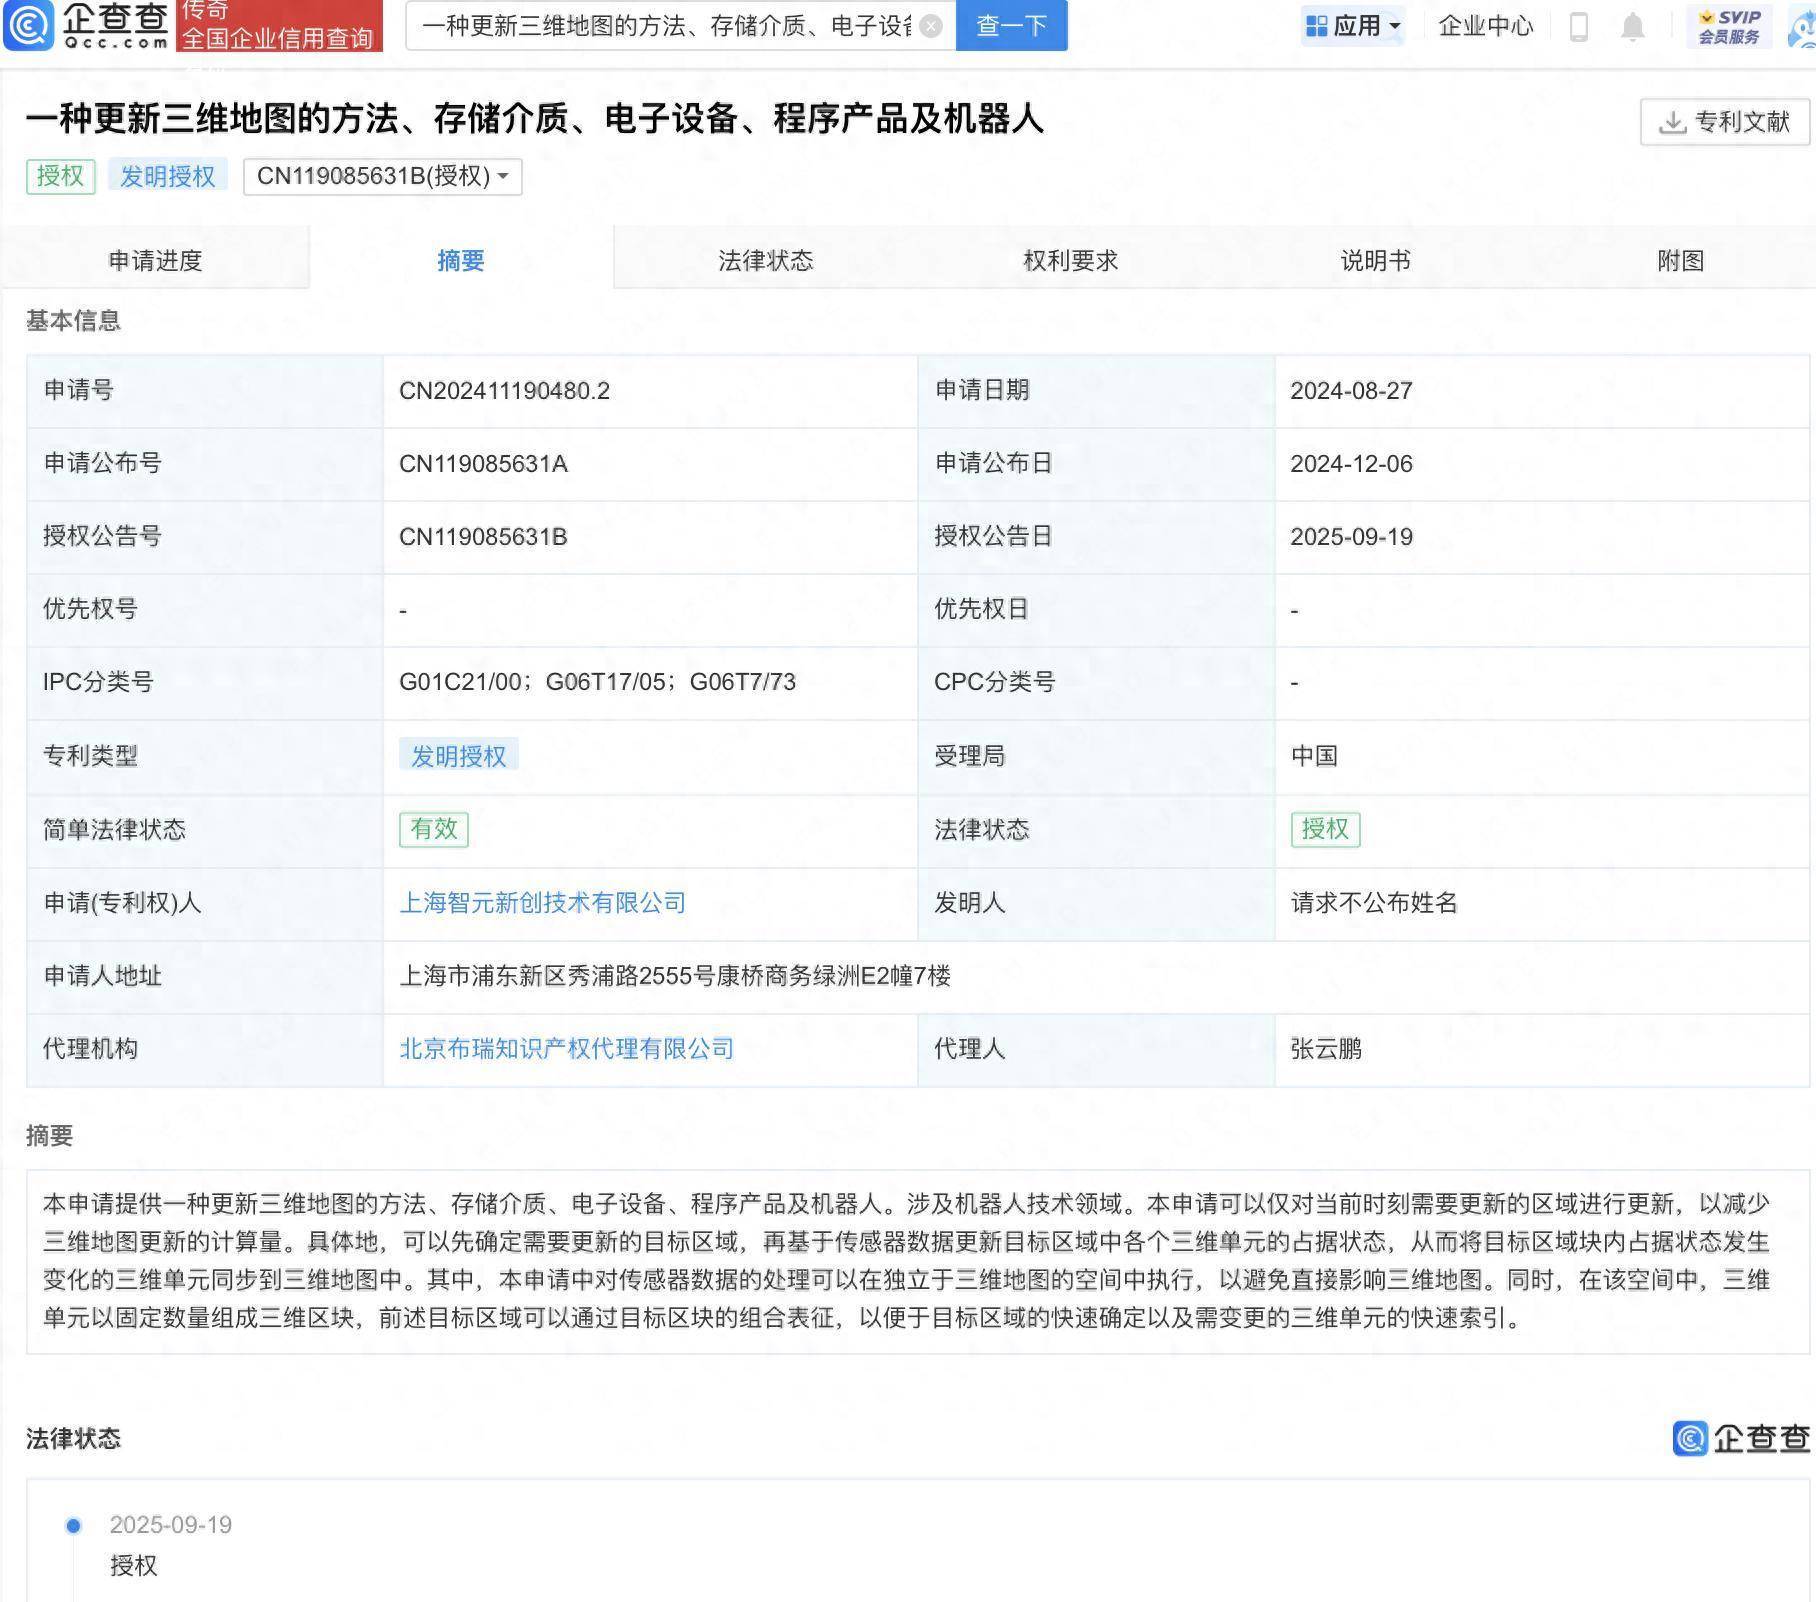1816x1602 pixels.
Task: Open the 附图 tab
Action: pos(1678,260)
